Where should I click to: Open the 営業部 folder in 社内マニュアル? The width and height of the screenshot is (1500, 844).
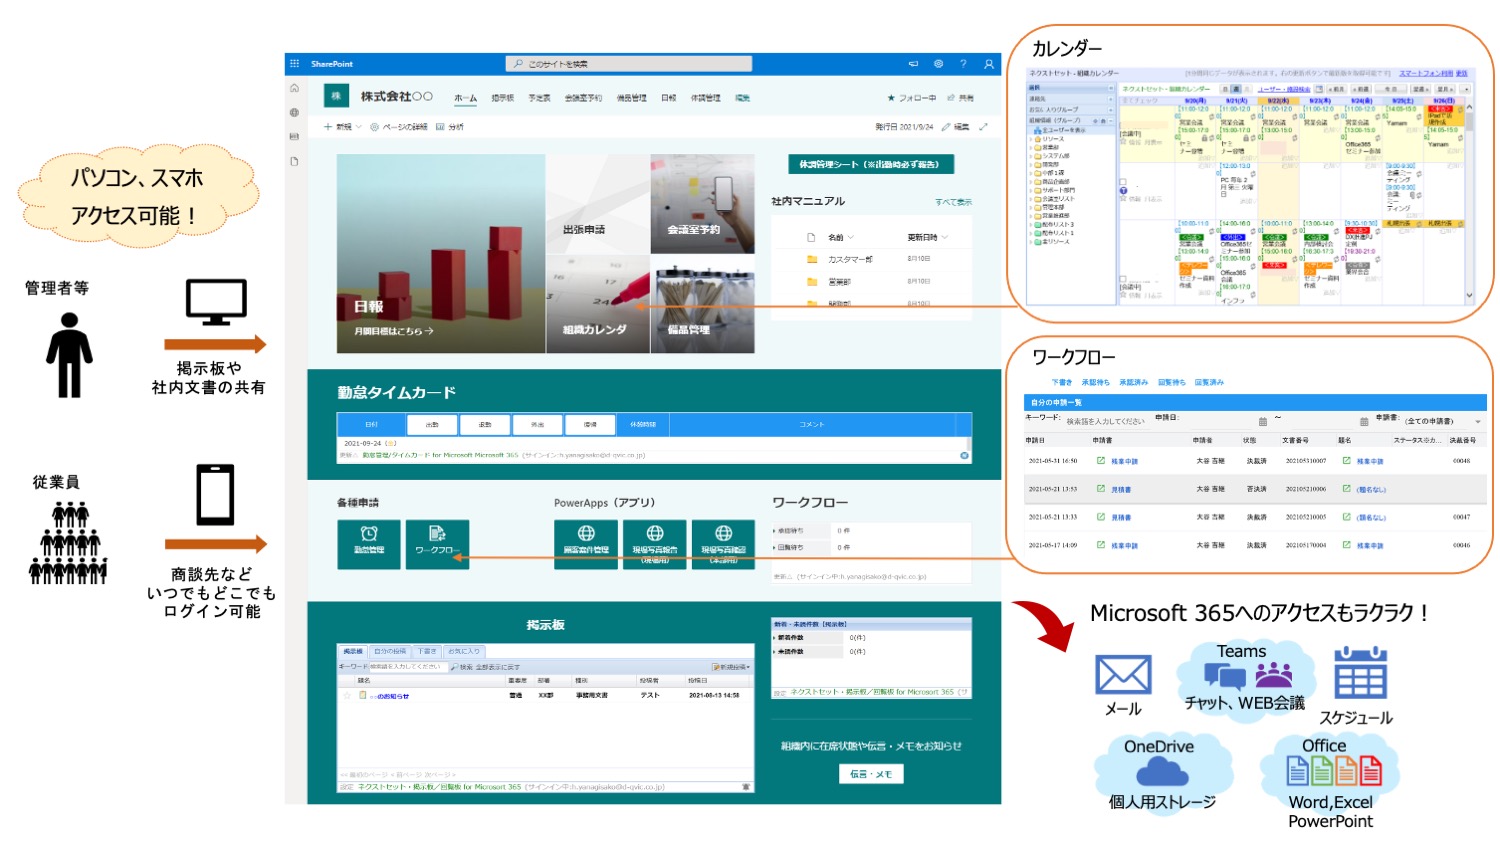tap(838, 282)
